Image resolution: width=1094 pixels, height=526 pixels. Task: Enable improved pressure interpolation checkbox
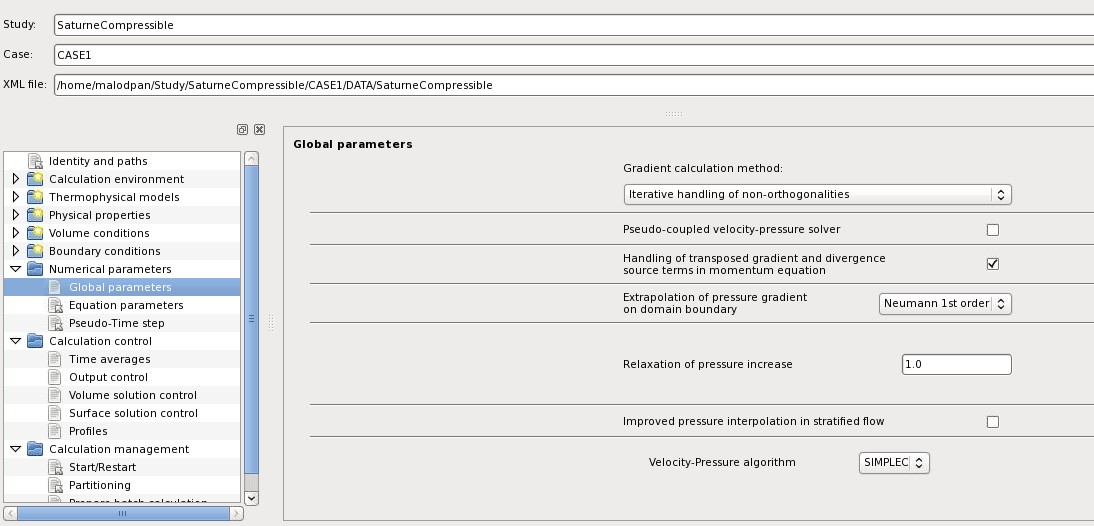tap(993, 422)
